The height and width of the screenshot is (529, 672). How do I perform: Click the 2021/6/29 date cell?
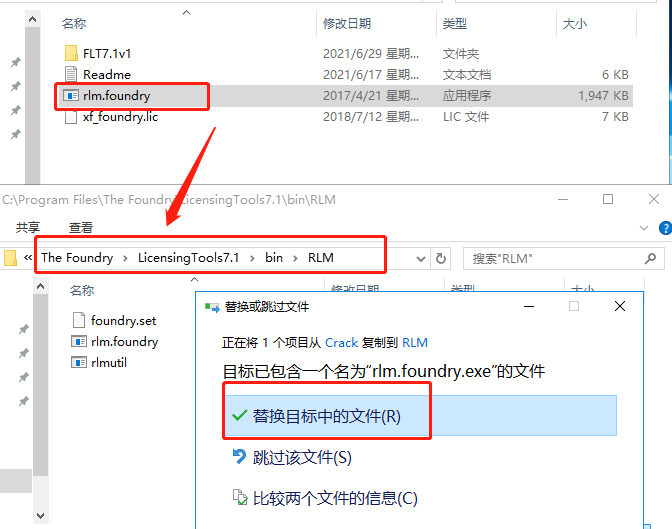tap(371, 54)
